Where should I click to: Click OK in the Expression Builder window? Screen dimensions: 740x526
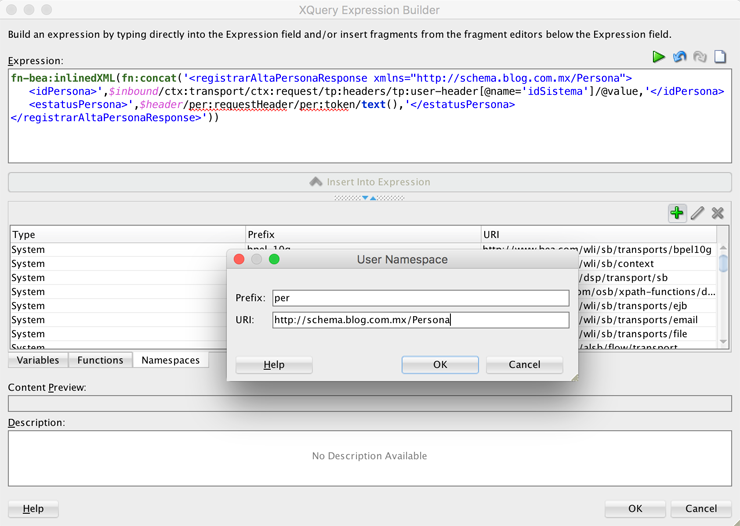(x=635, y=509)
